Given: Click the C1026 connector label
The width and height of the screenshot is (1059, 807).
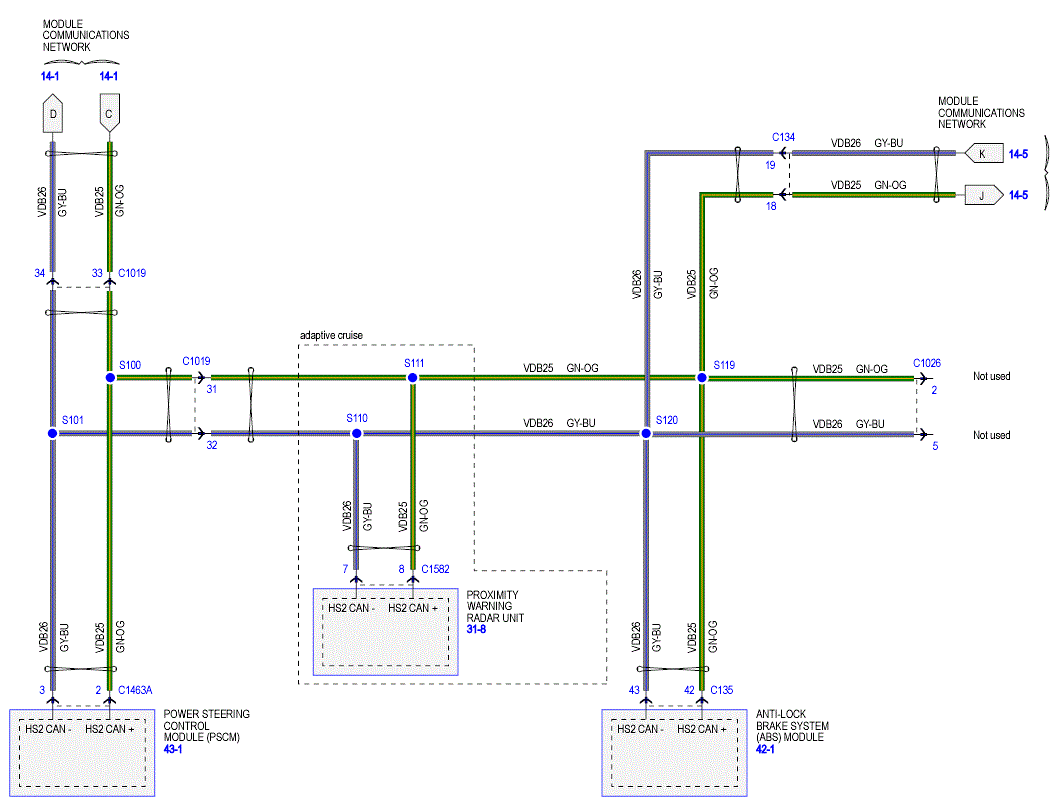Looking at the screenshot, I should 926,363.
